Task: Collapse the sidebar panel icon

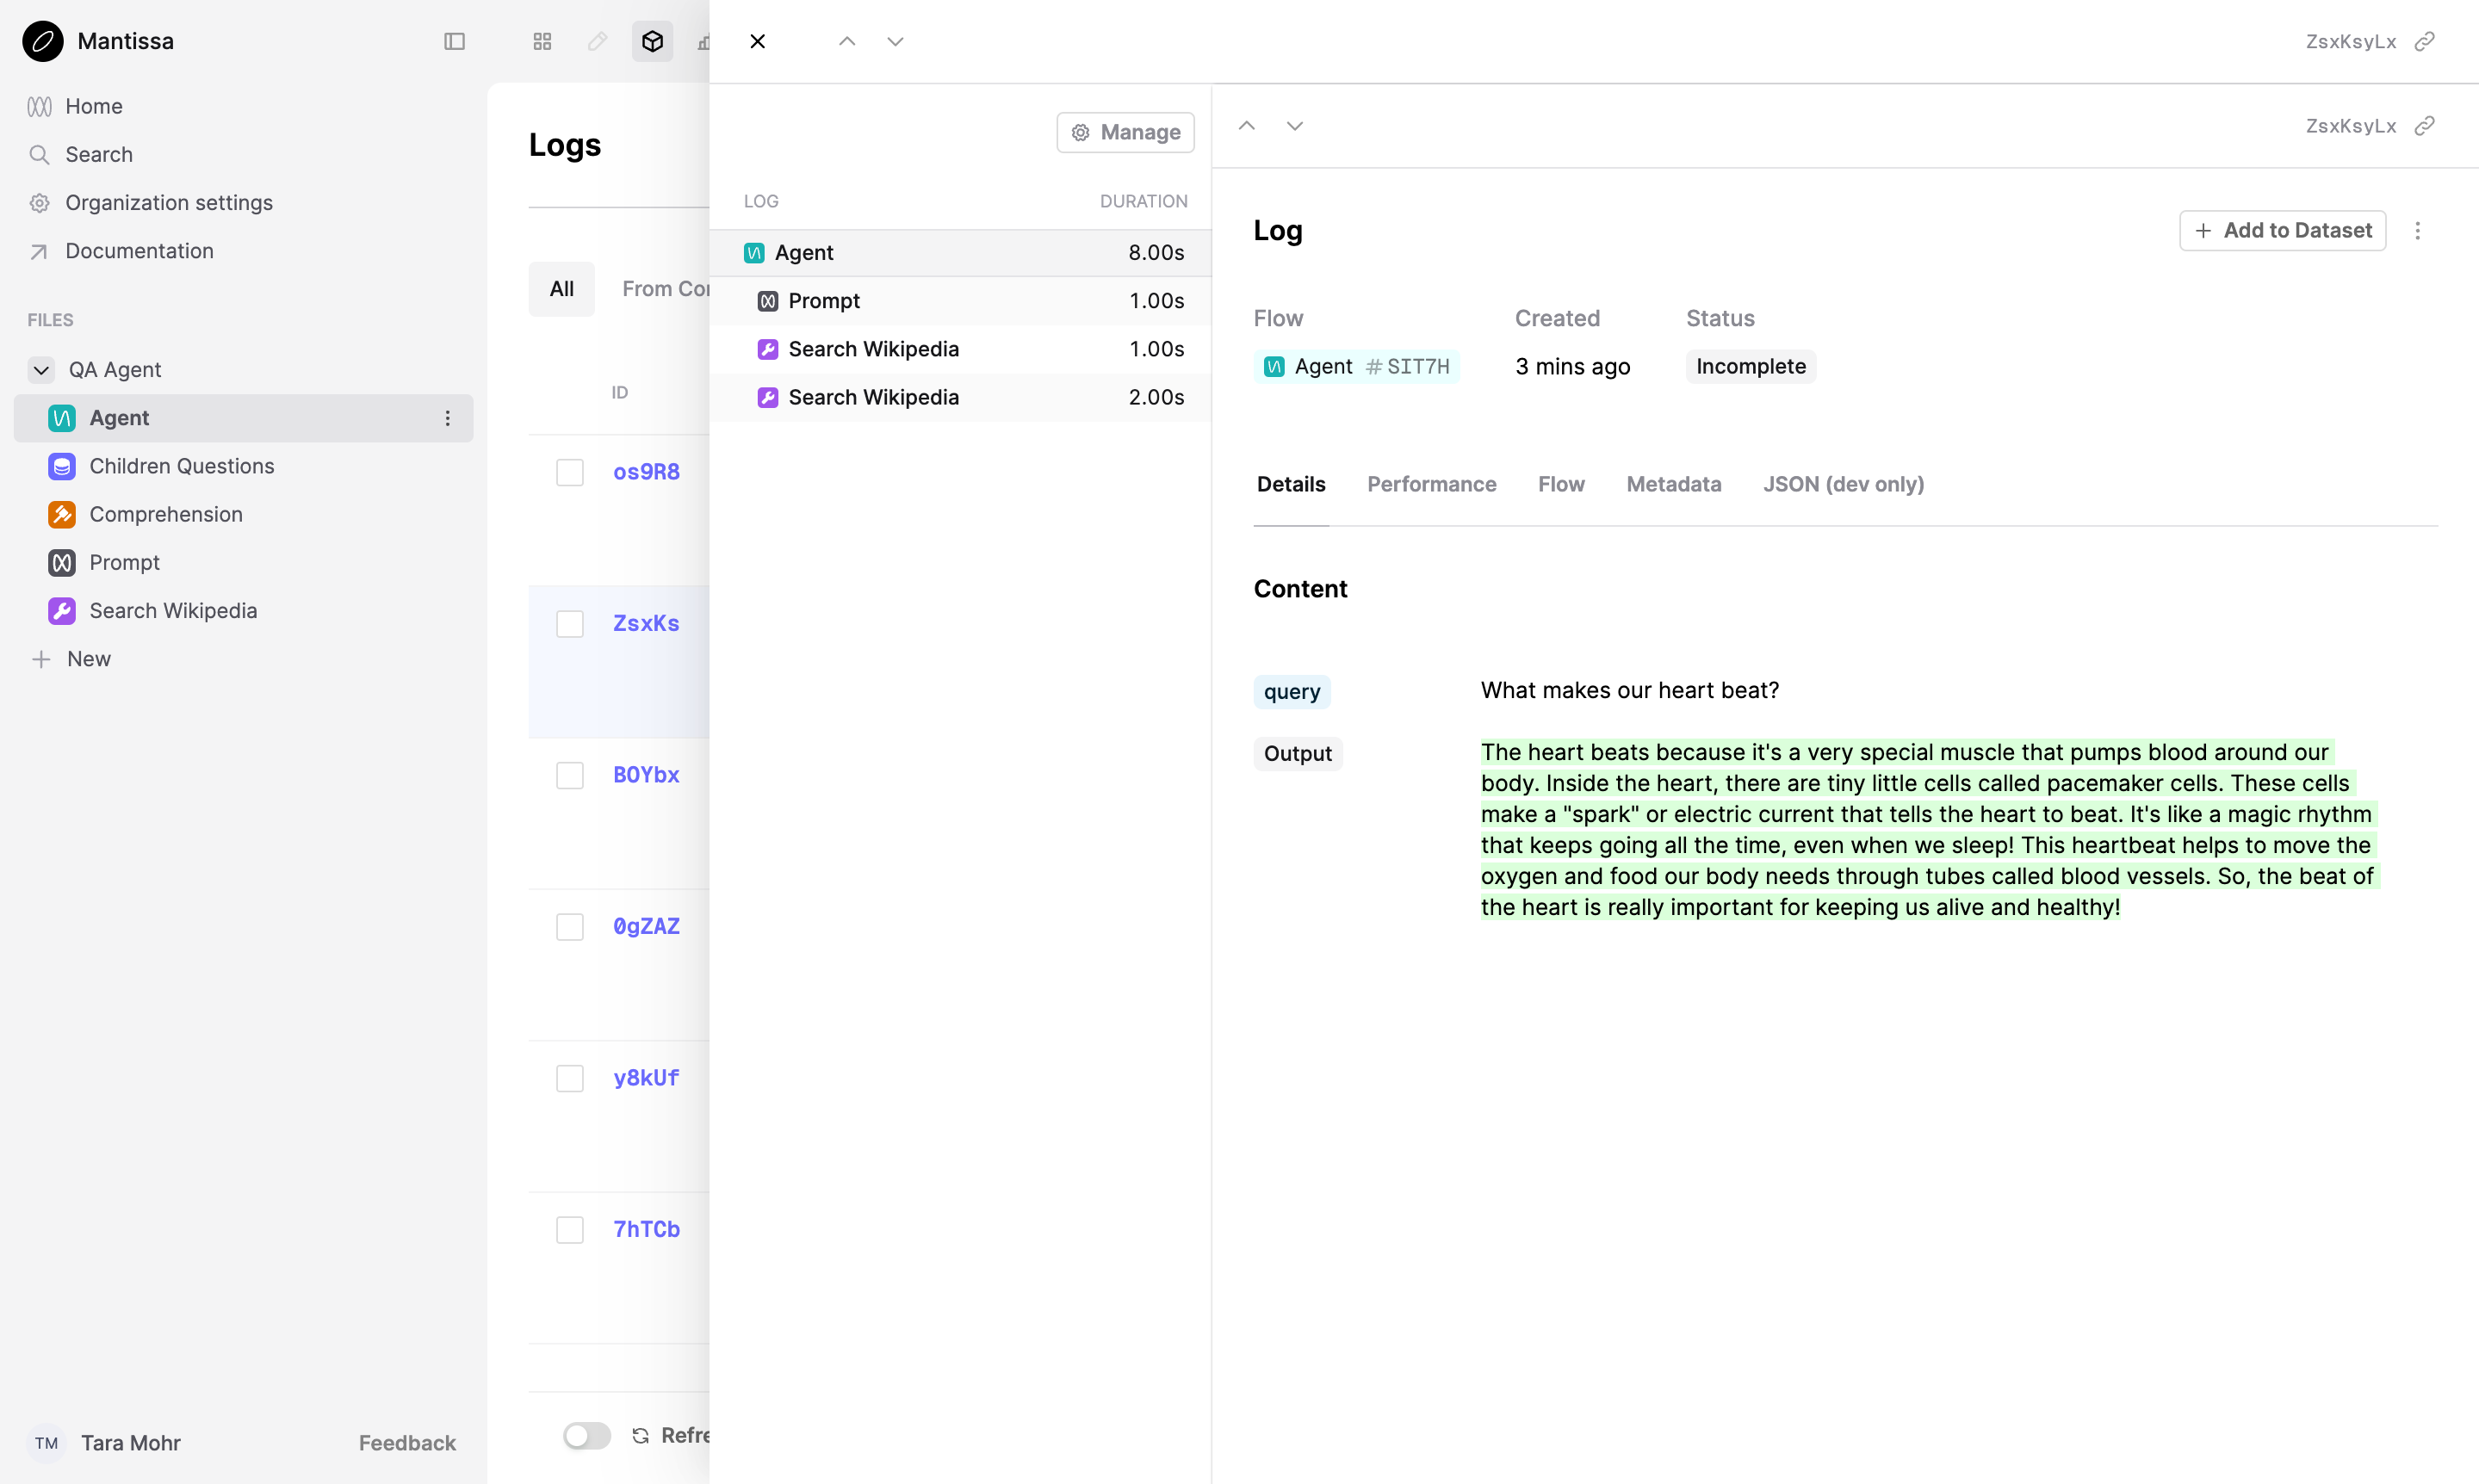Action: (x=454, y=41)
